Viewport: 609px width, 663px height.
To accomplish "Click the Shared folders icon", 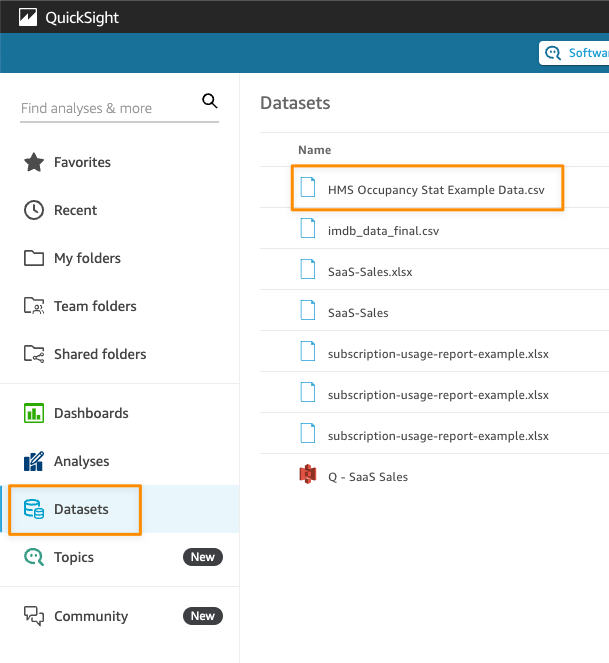I will click(x=34, y=354).
